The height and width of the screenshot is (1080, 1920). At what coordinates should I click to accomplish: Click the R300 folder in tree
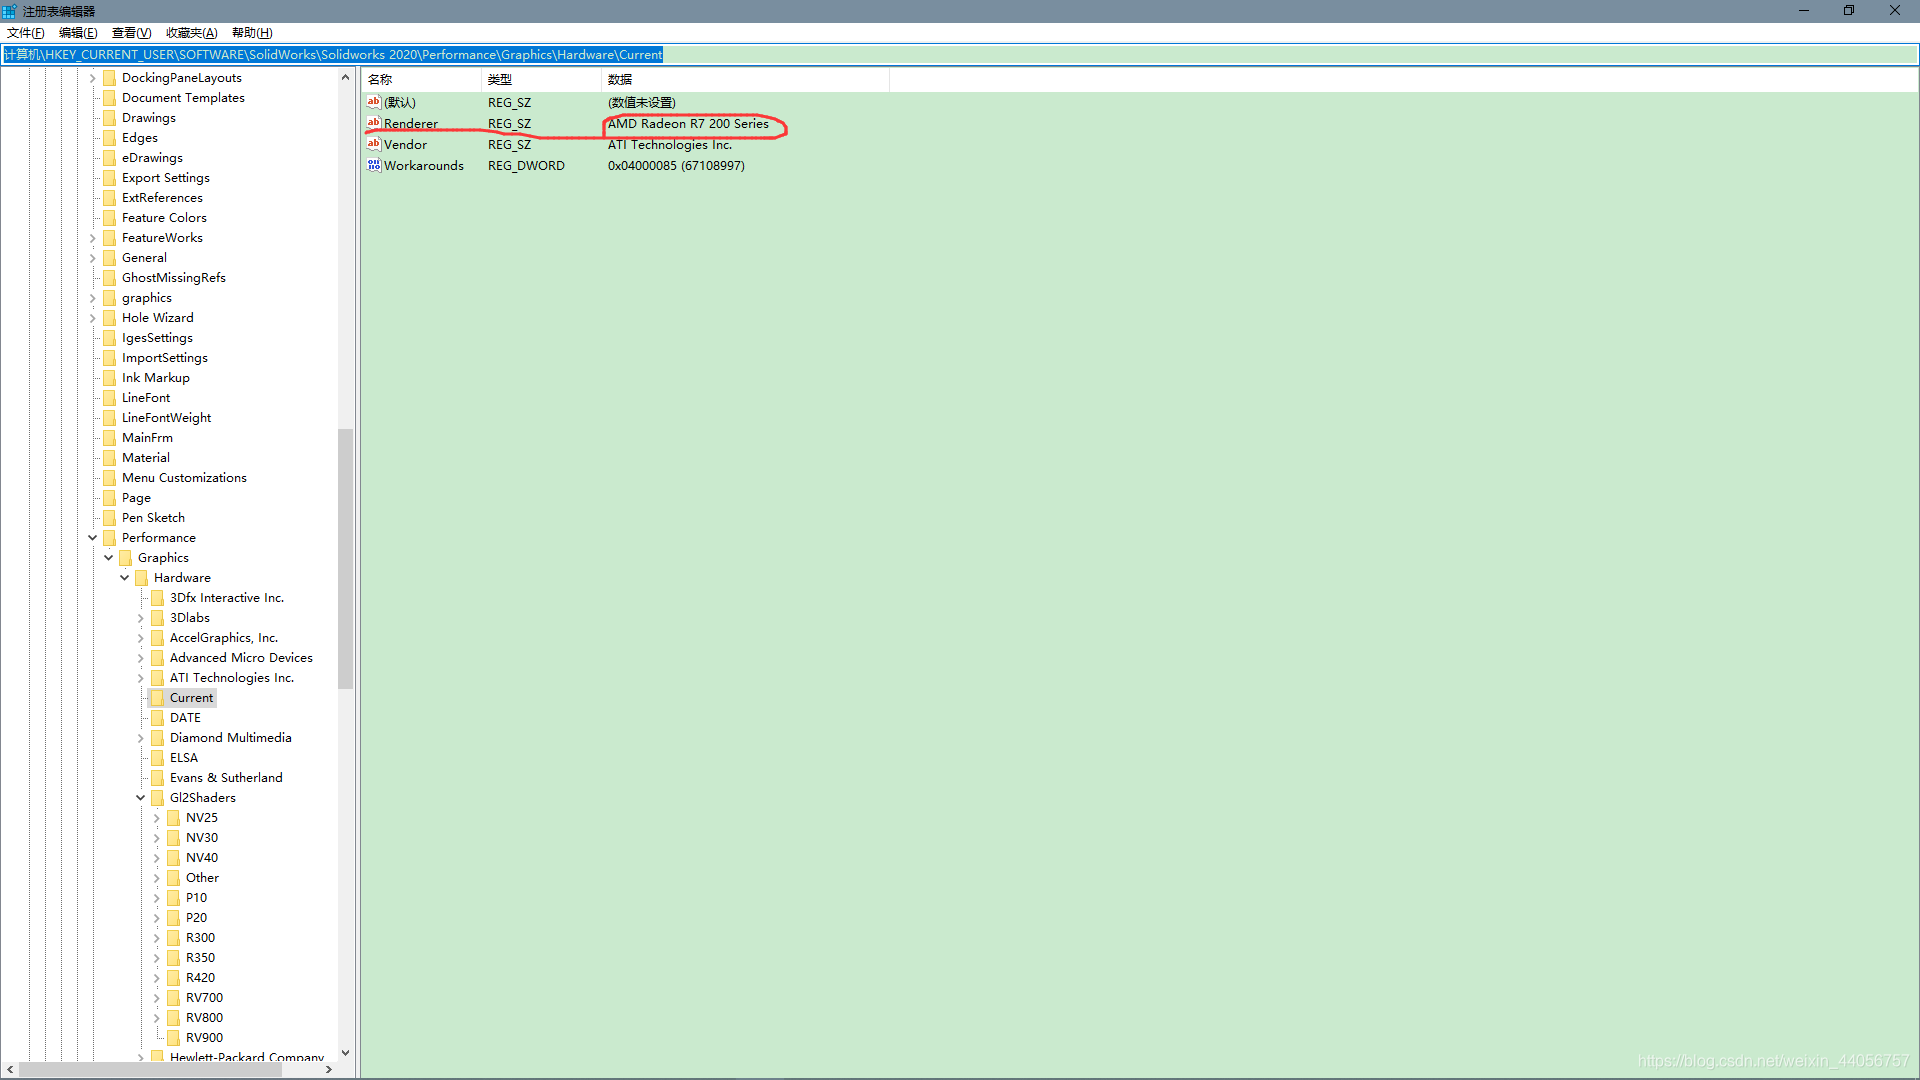[199, 938]
